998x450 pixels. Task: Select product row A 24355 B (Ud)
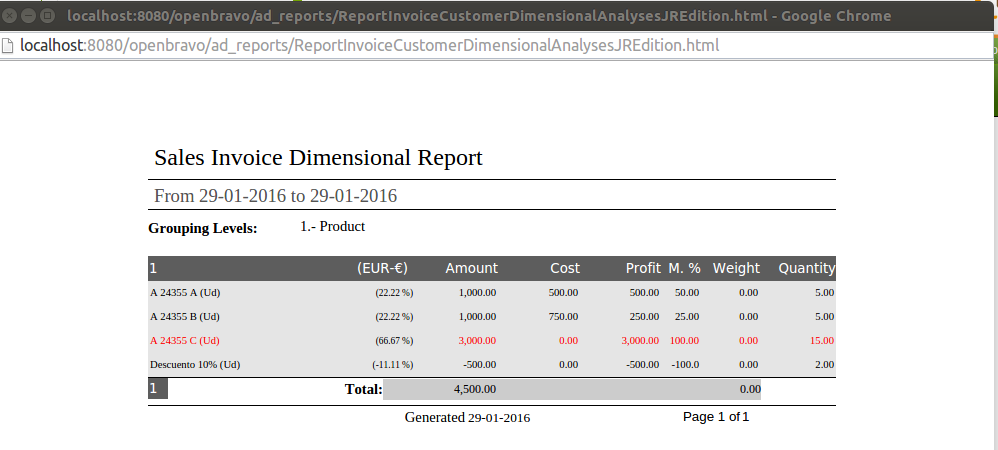coord(185,317)
